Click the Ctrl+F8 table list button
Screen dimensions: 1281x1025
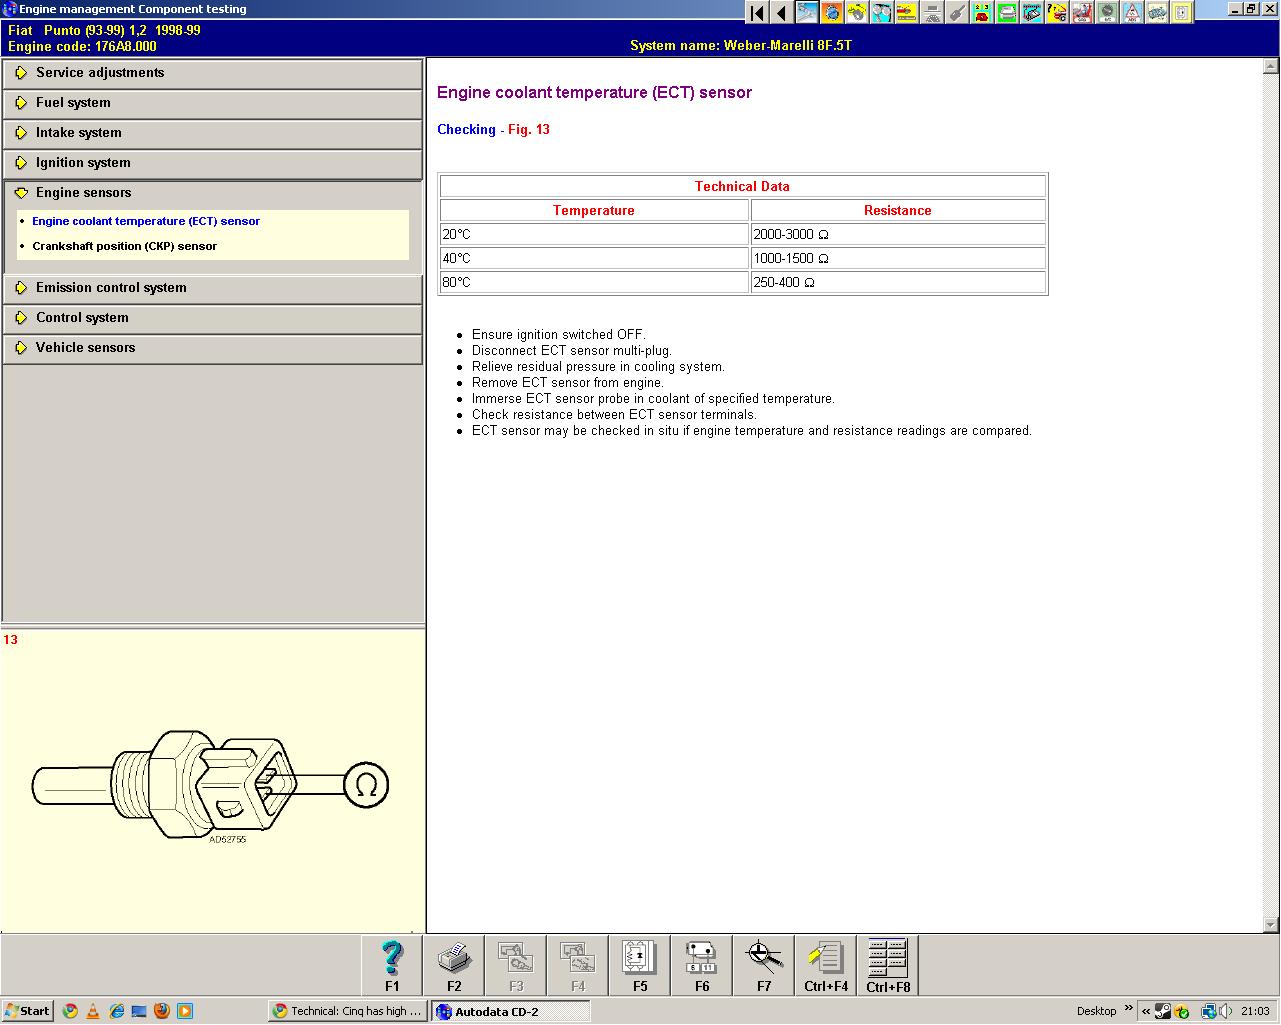[x=888, y=966]
